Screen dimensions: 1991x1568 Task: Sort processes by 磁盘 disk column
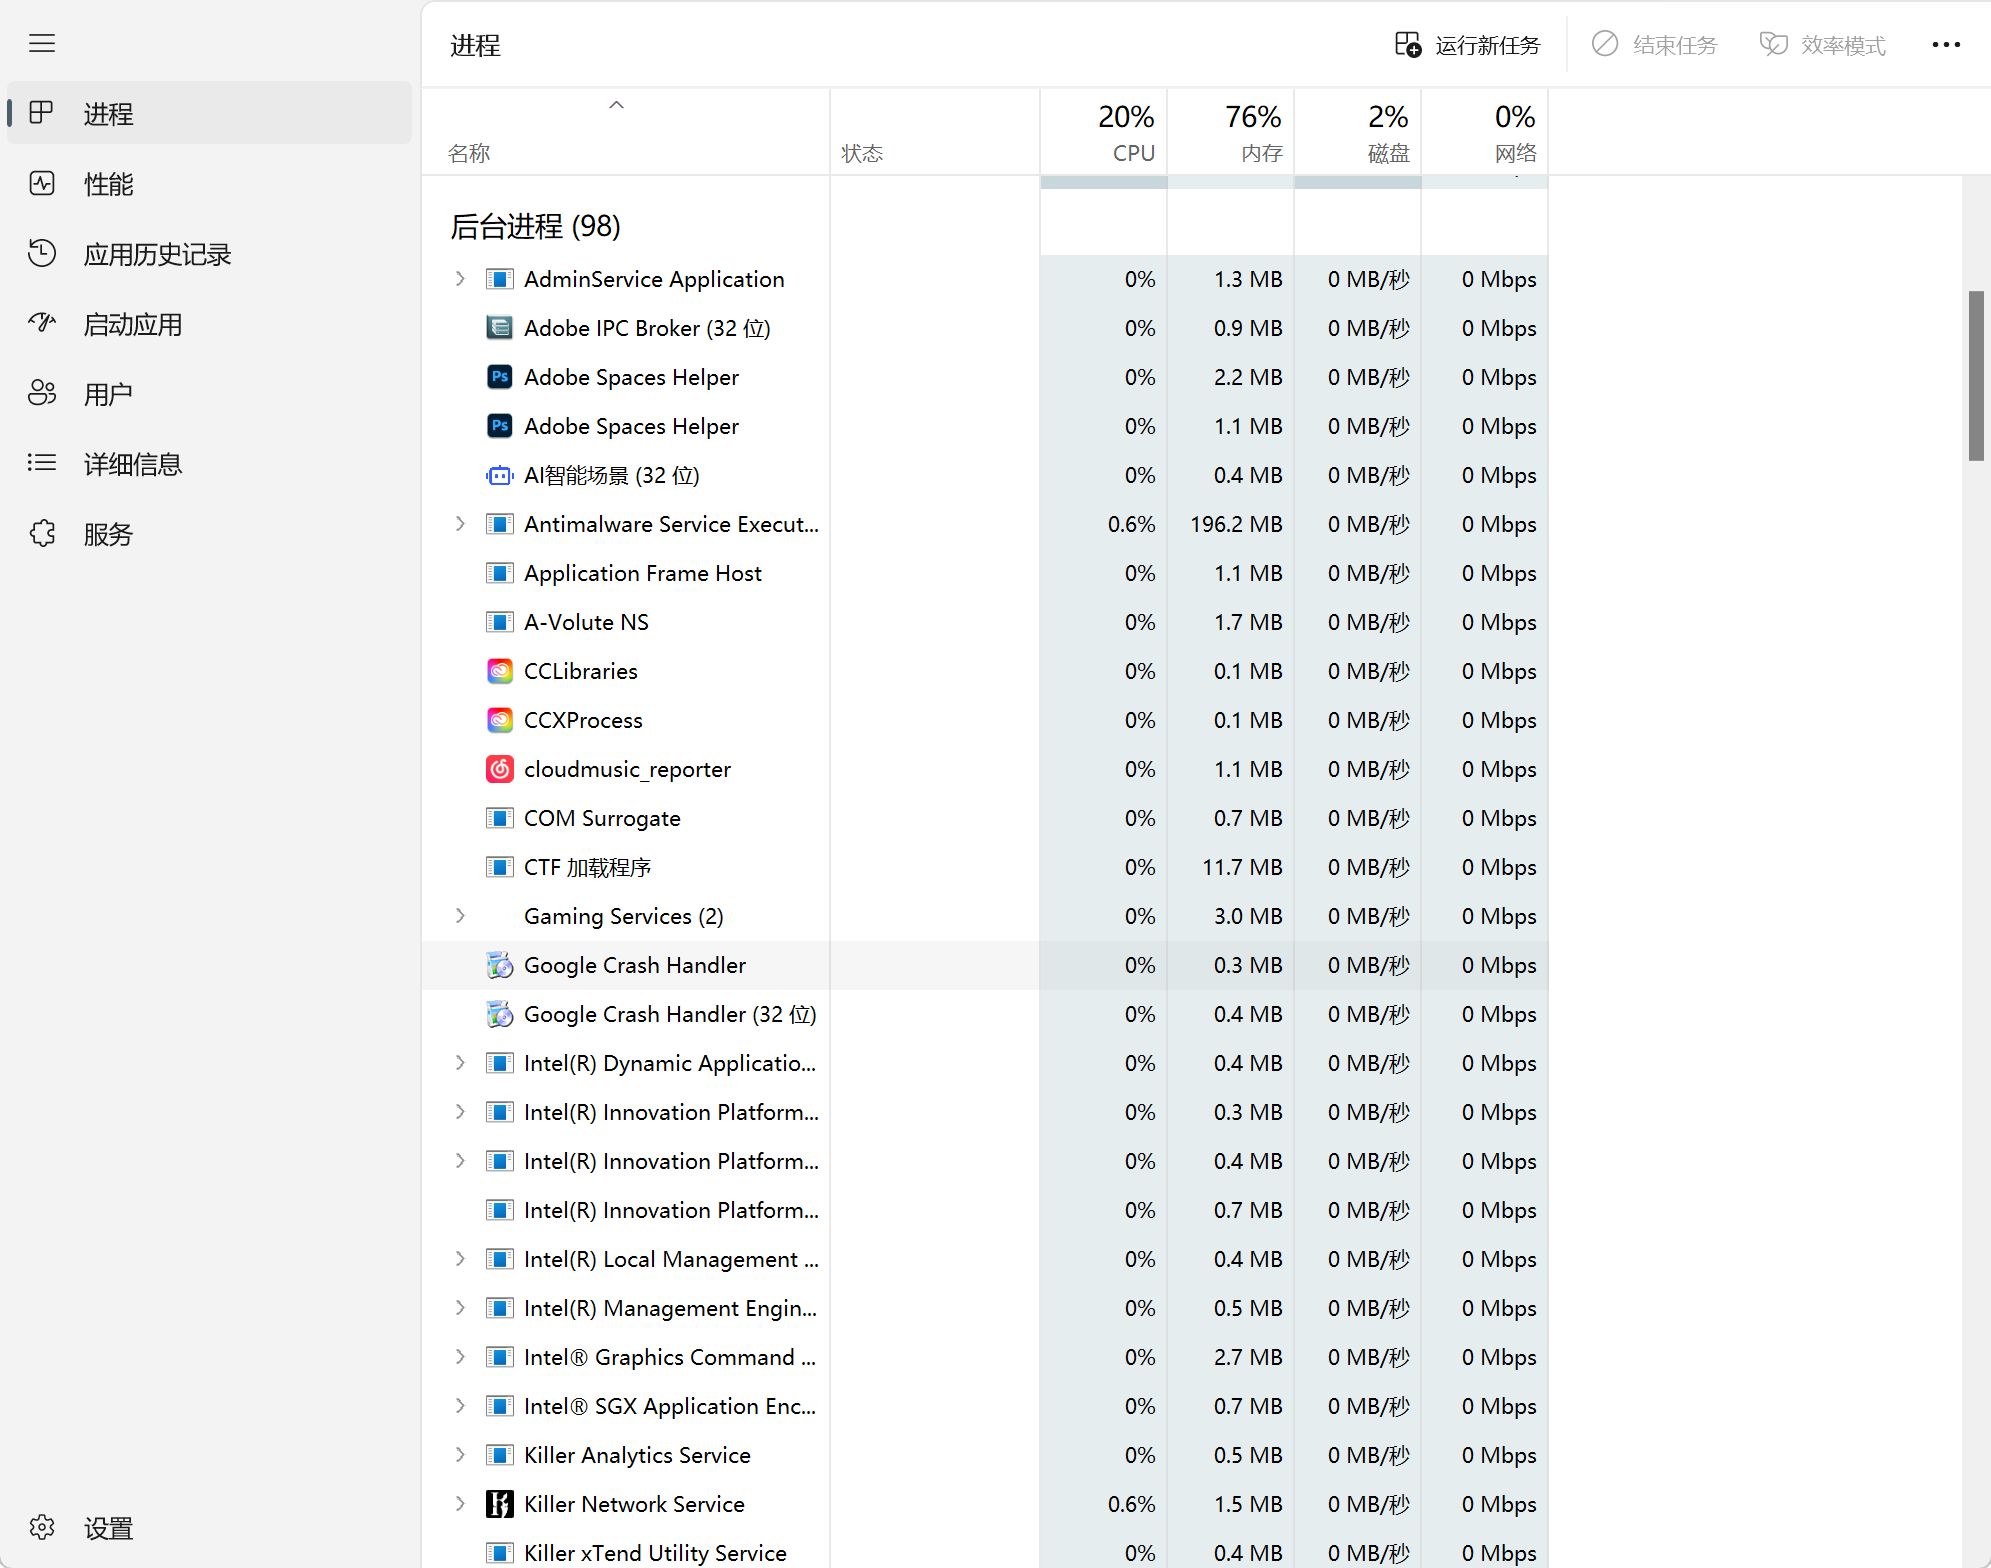[1357, 132]
